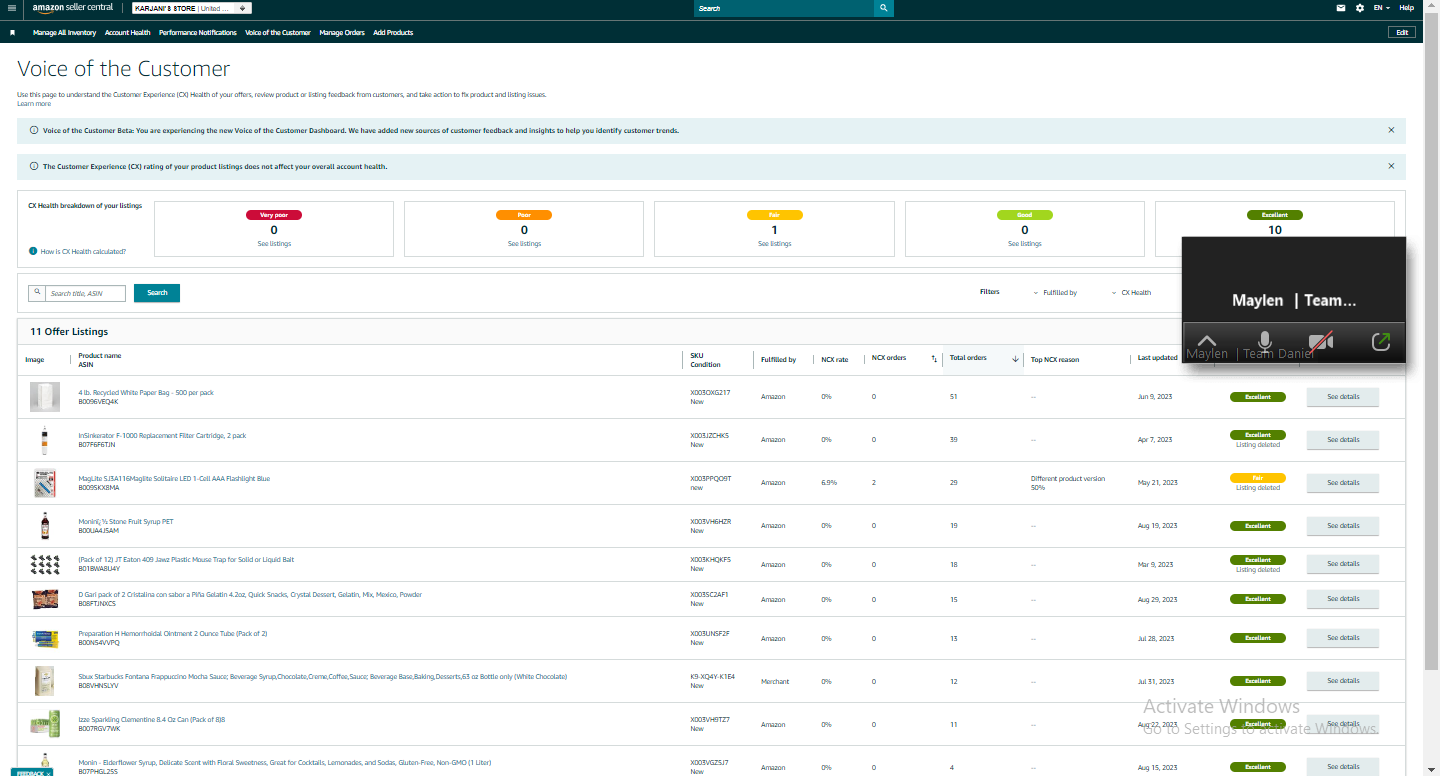The width and height of the screenshot is (1440, 776).
Task: Click the Last updated column header
Action: (1158, 358)
